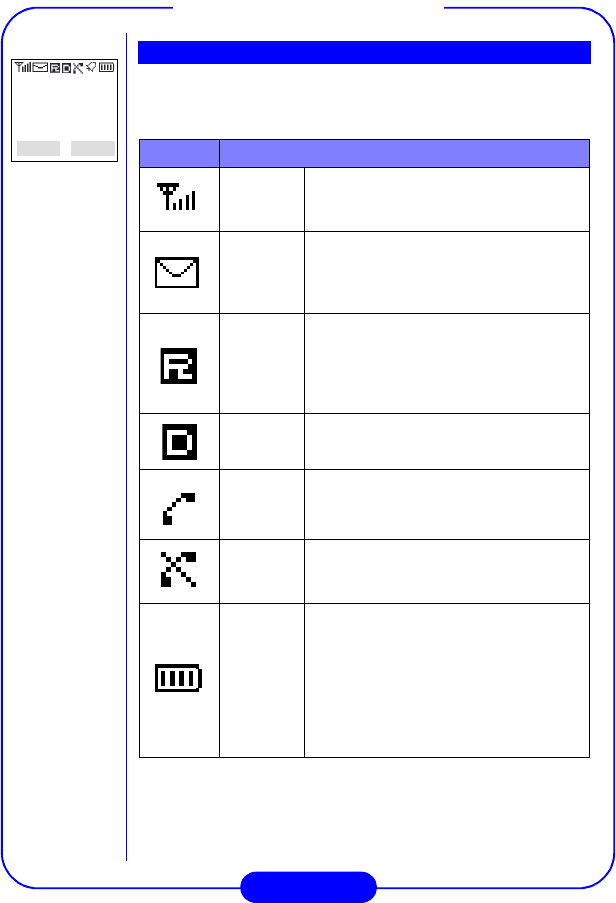616x903 pixels.
Task: Click the bell icon in the phone display
Action: pos(91,67)
